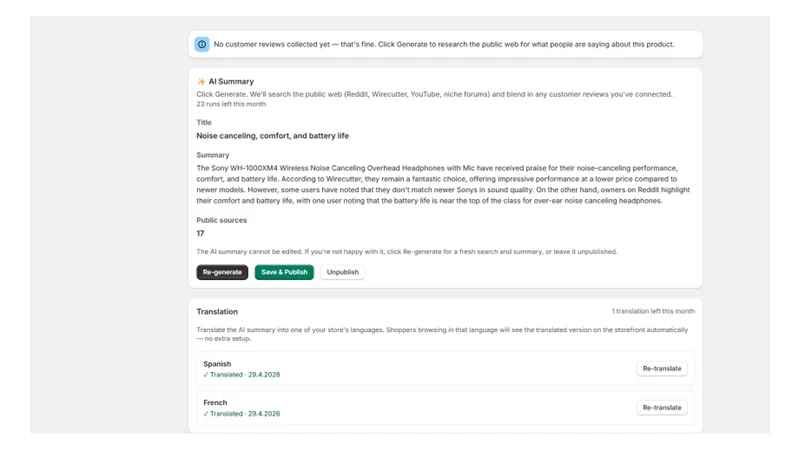The image size is (800, 450).
Task: Click Save & Publish
Action: (284, 272)
